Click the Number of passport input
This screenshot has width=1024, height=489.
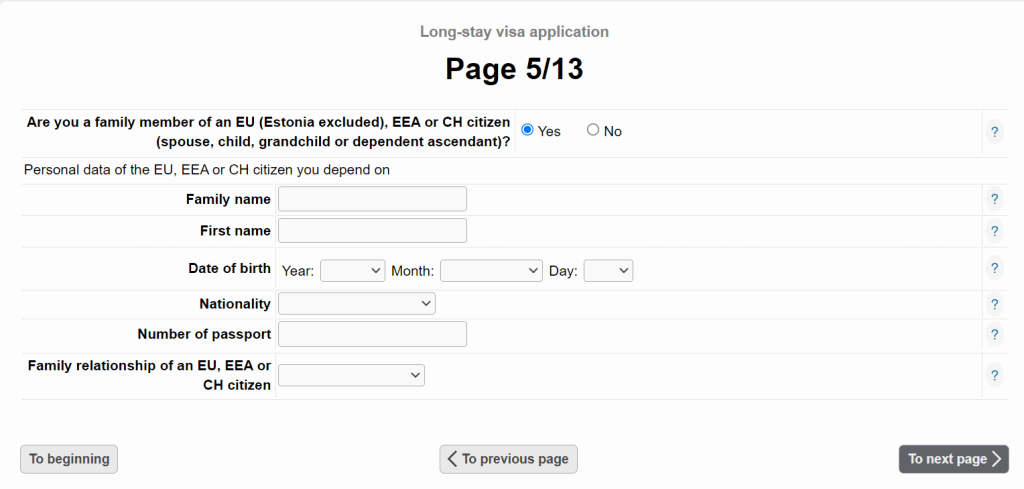point(372,334)
